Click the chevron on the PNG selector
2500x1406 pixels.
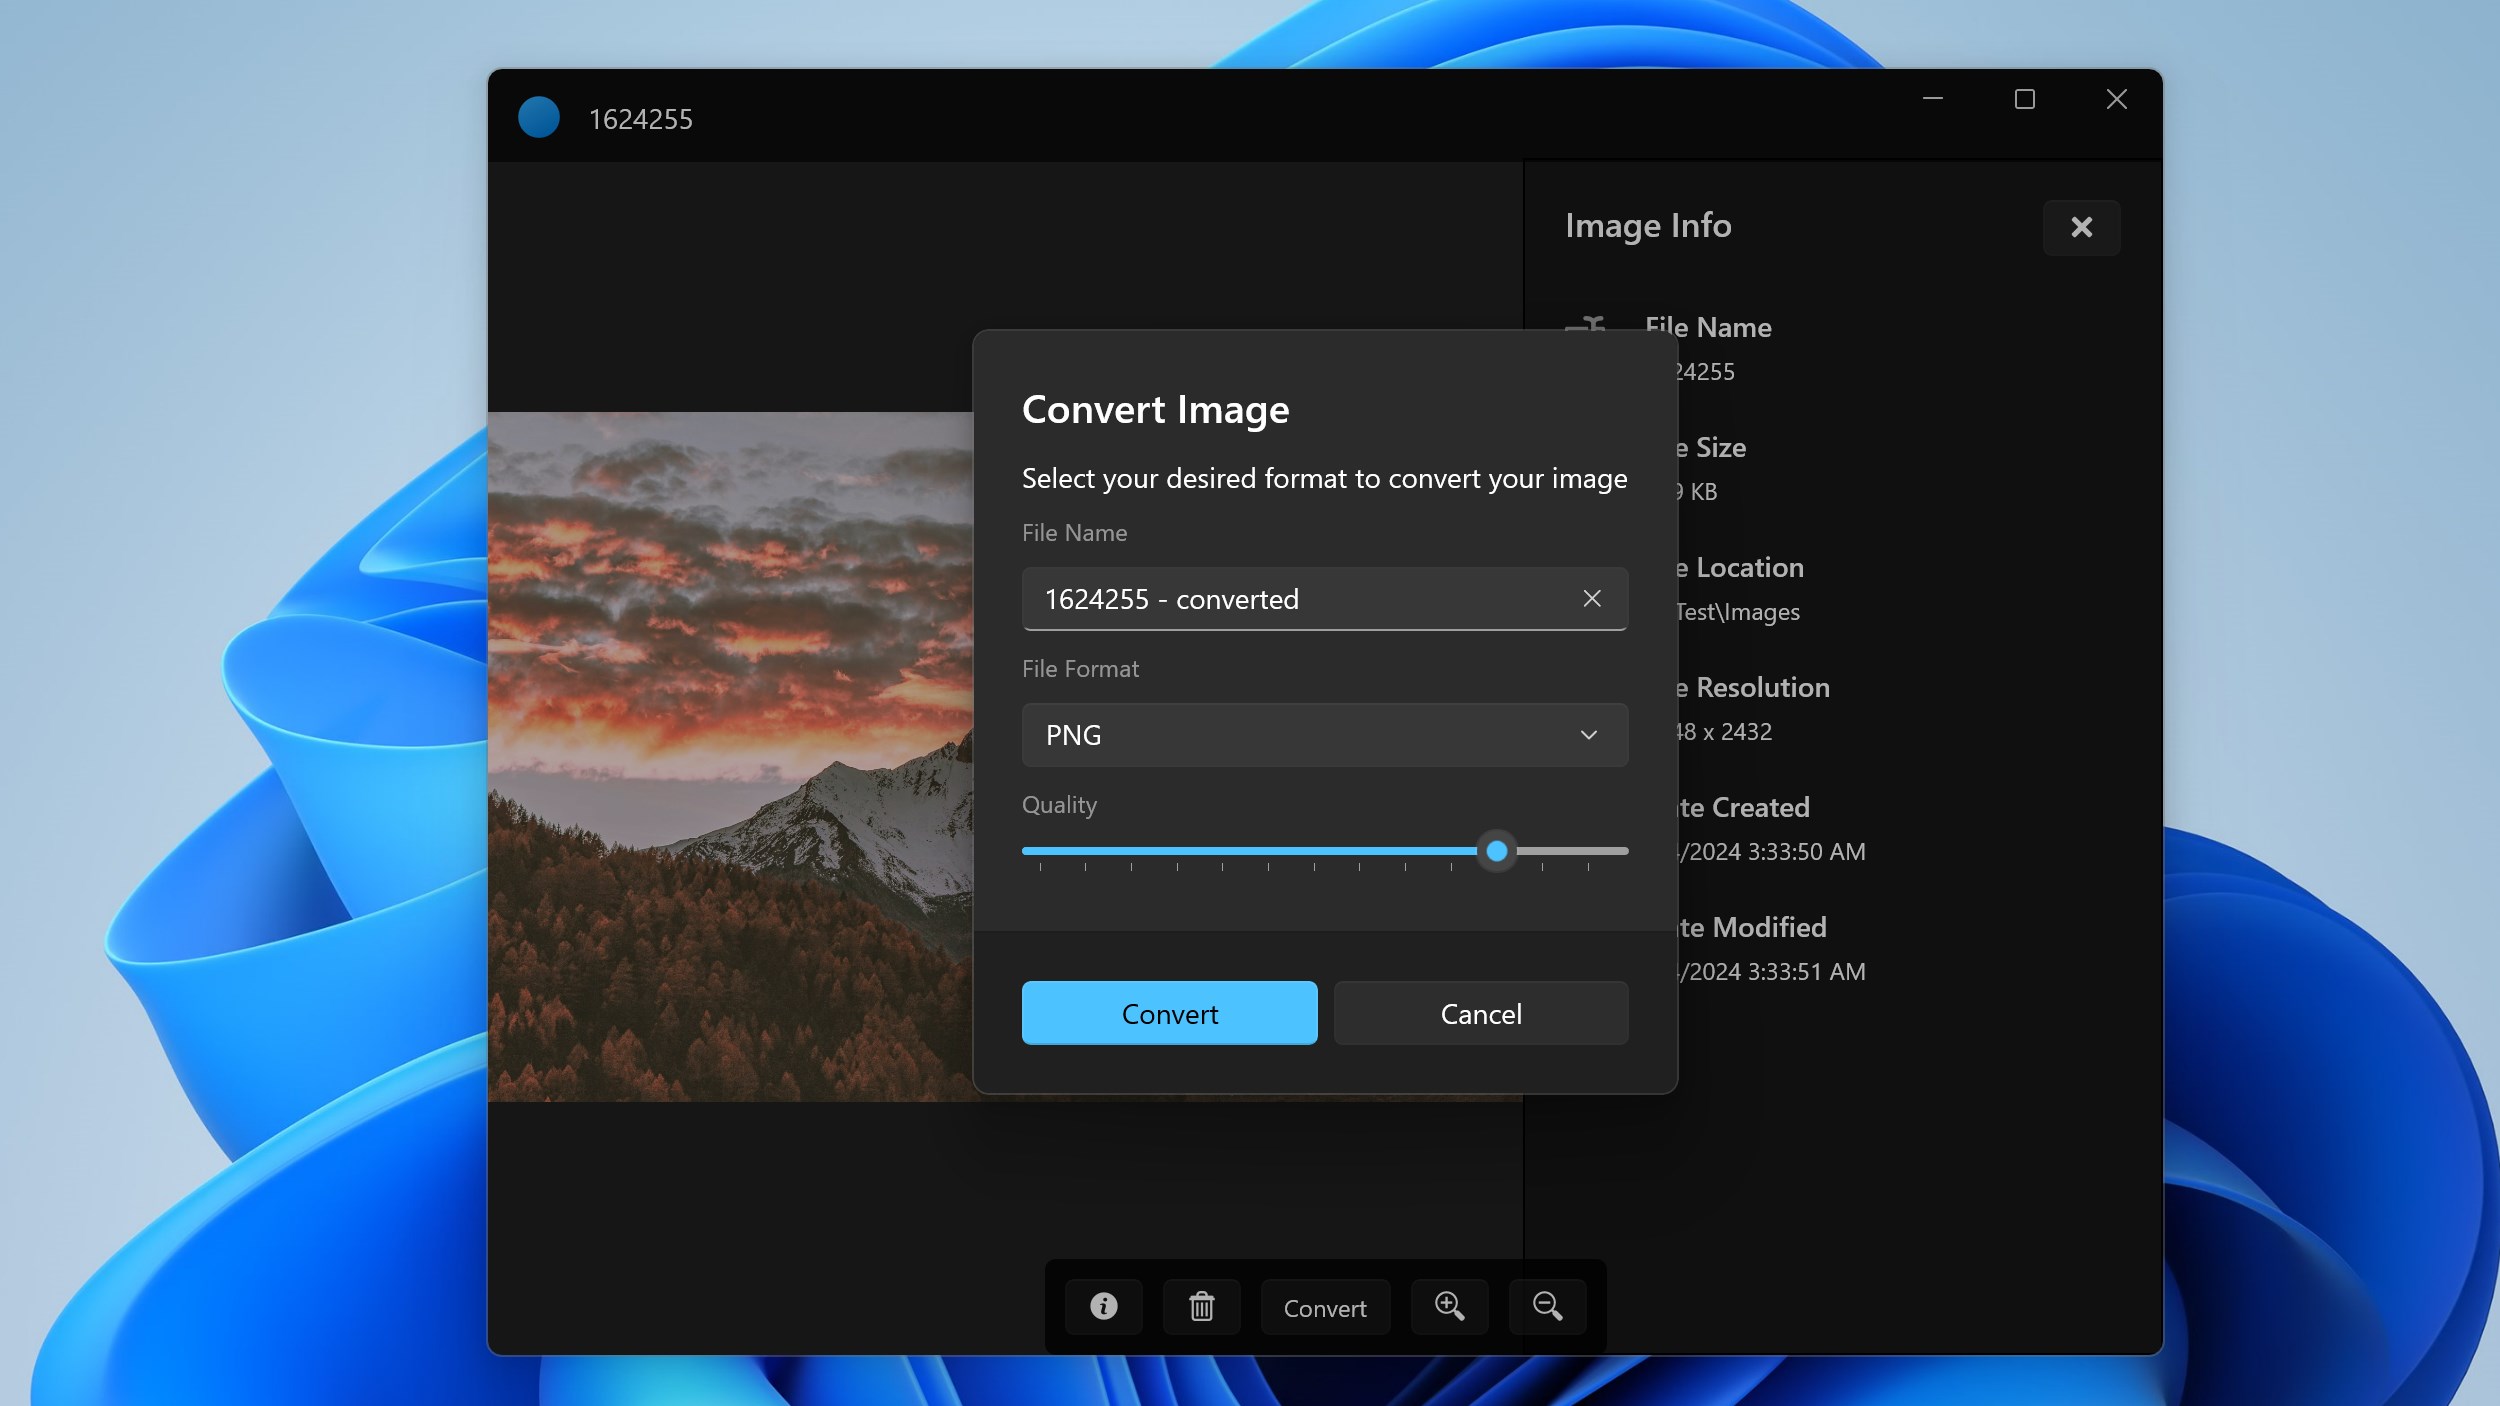[x=1587, y=735]
